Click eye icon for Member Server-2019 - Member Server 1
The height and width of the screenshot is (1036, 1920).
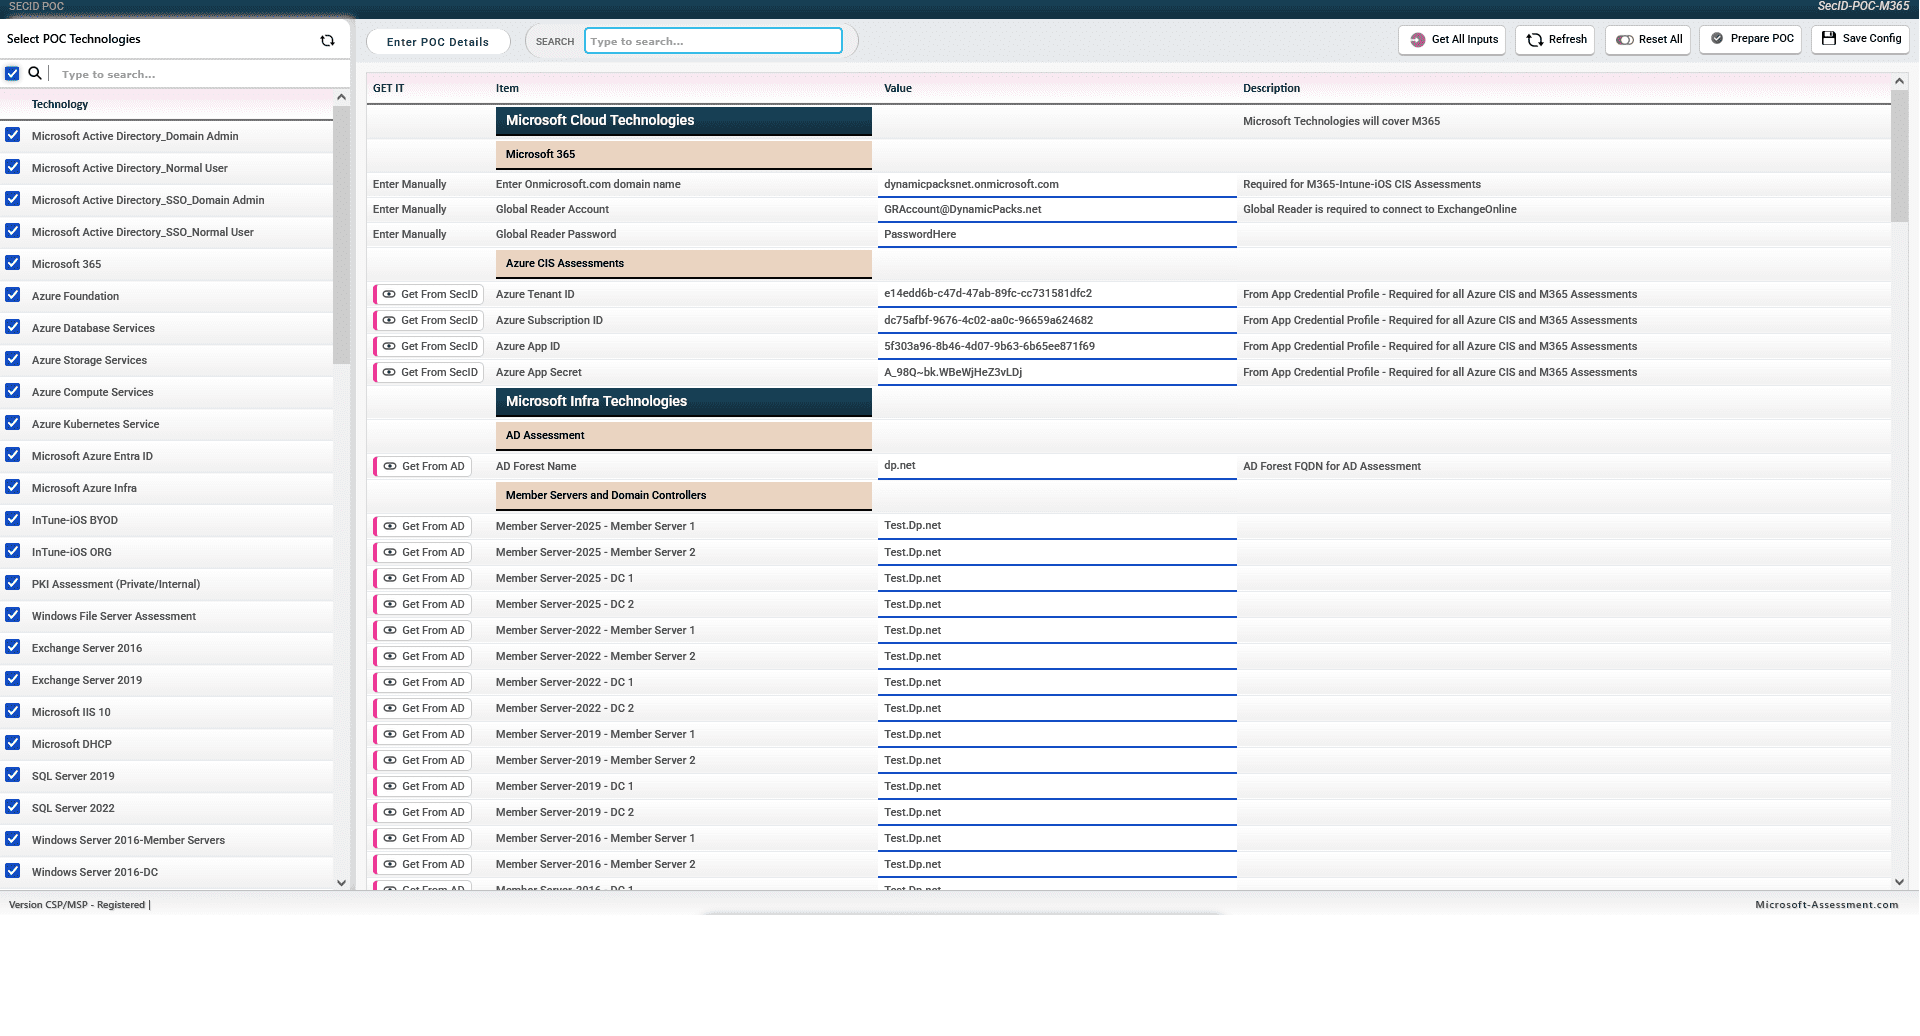(x=390, y=734)
